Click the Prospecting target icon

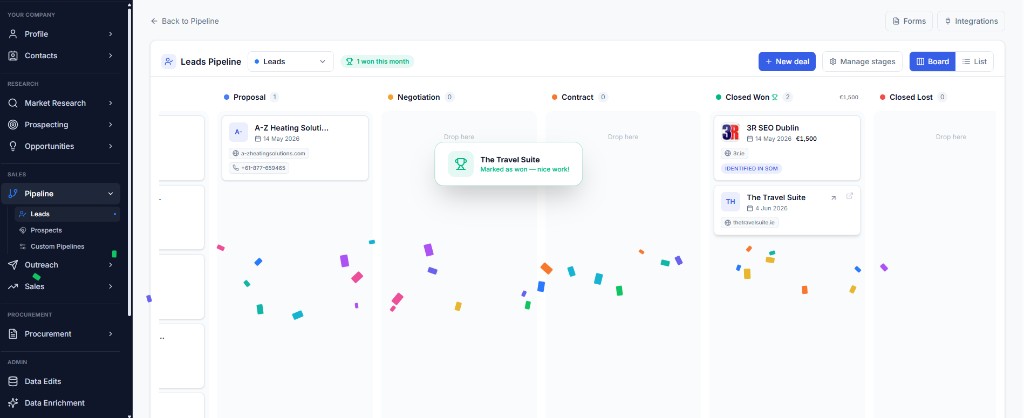[12, 125]
